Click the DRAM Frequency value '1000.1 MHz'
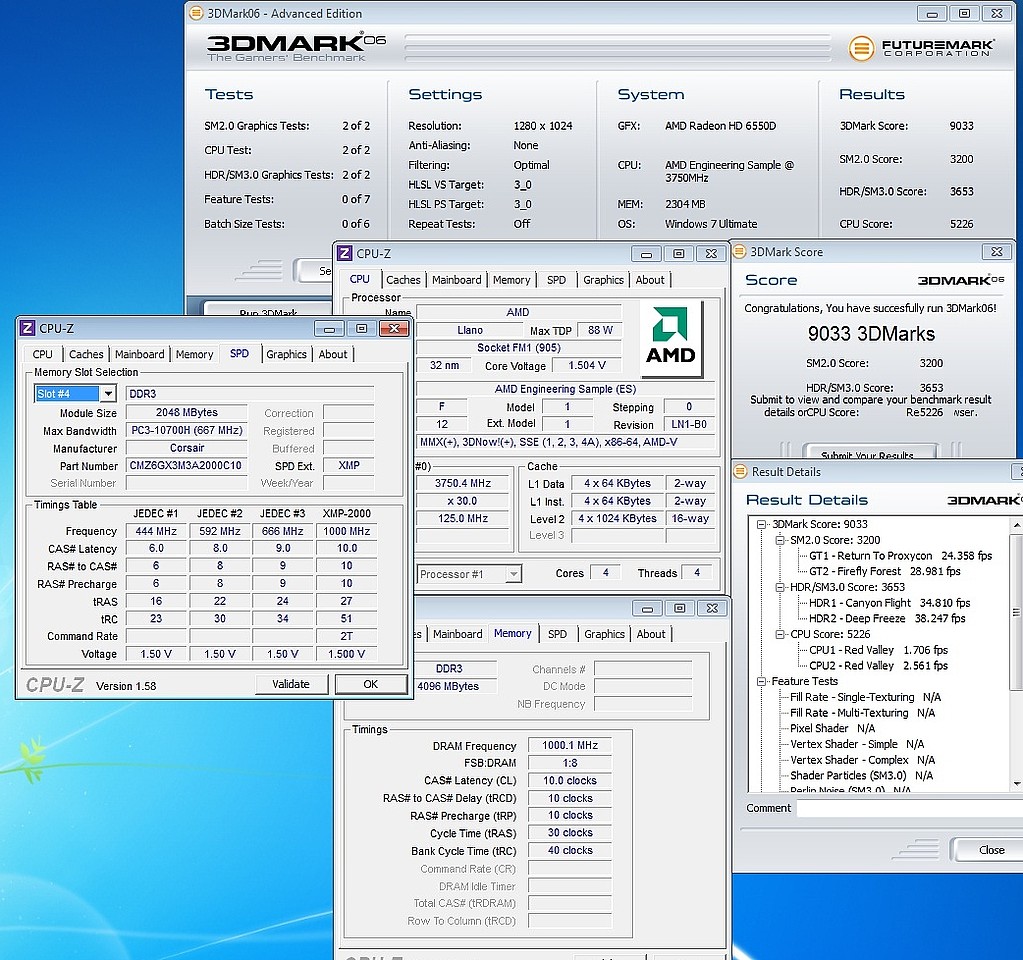The image size is (1023, 960). (x=570, y=745)
